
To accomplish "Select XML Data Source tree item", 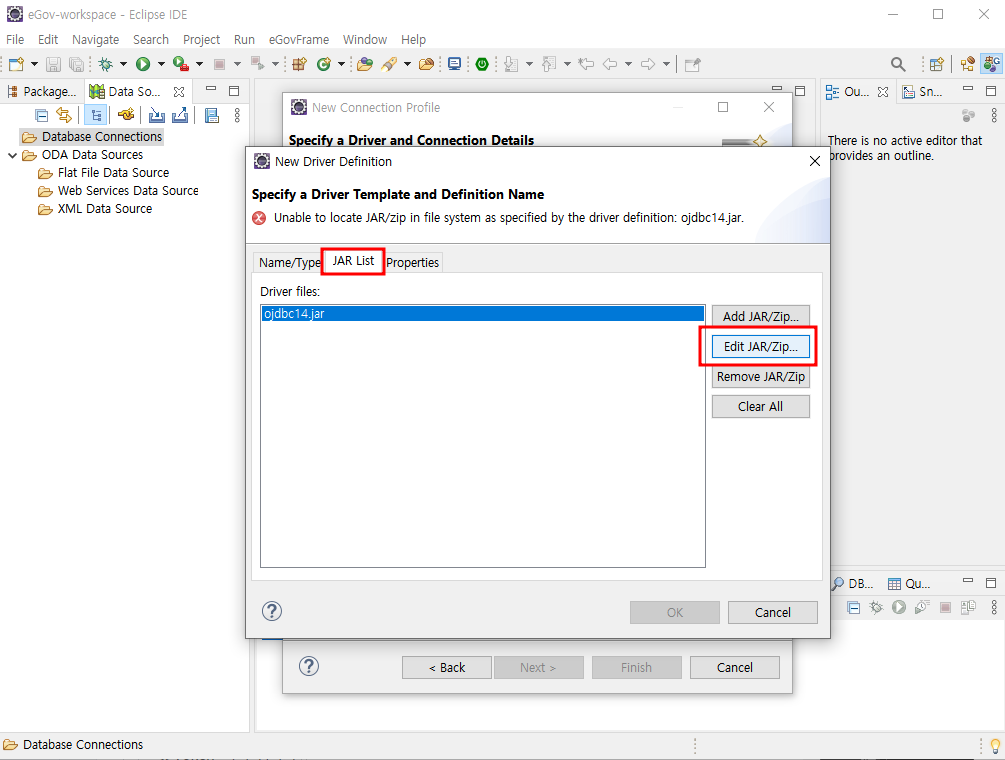I will coord(96,209).
